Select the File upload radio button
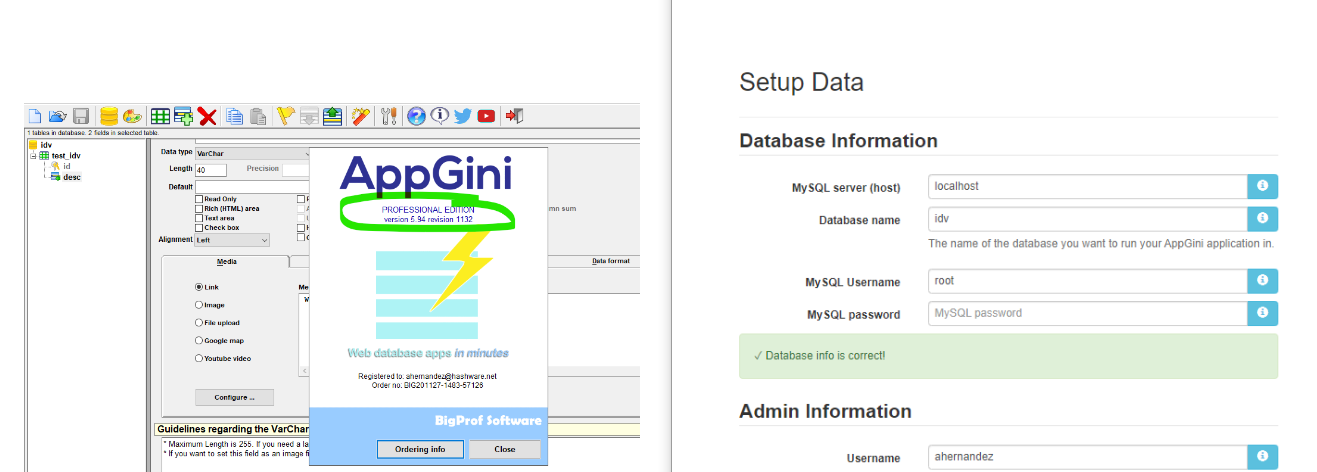The width and height of the screenshot is (1317, 472). coord(199,322)
